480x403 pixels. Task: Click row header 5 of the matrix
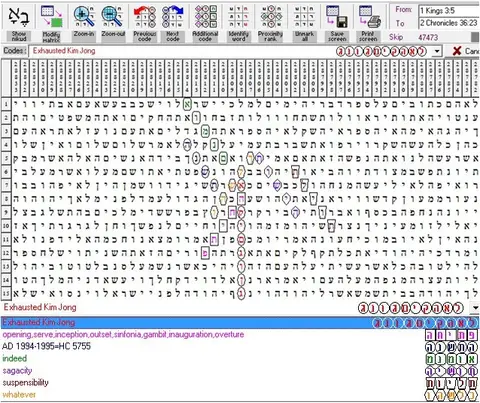(x=6, y=158)
